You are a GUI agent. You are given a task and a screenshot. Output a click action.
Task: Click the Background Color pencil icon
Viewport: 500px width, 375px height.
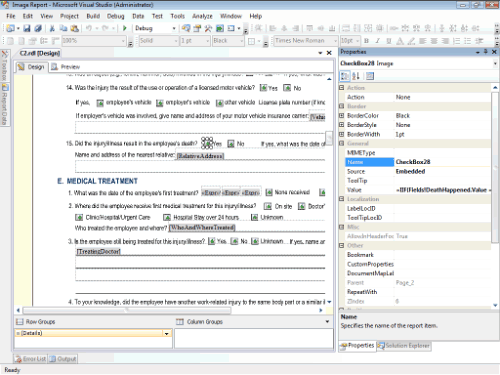click(x=411, y=41)
